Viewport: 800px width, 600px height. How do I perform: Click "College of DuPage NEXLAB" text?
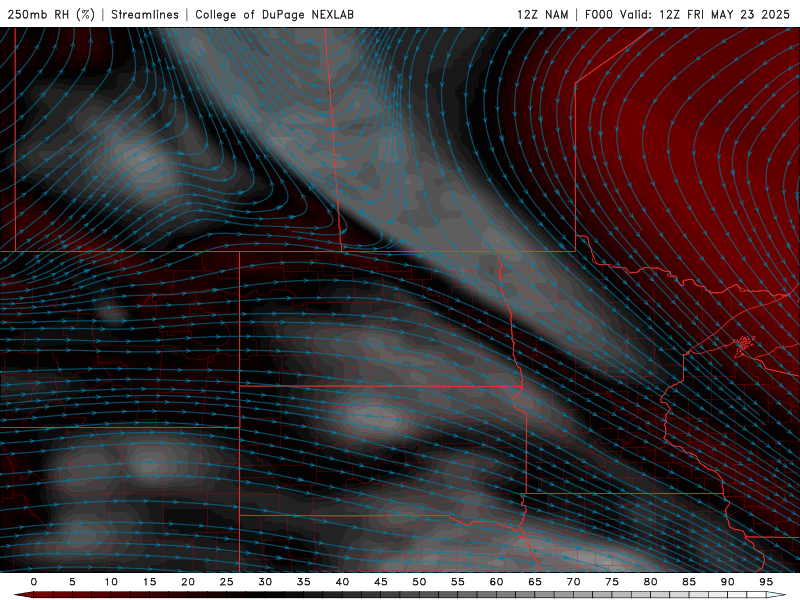pyautogui.click(x=274, y=14)
